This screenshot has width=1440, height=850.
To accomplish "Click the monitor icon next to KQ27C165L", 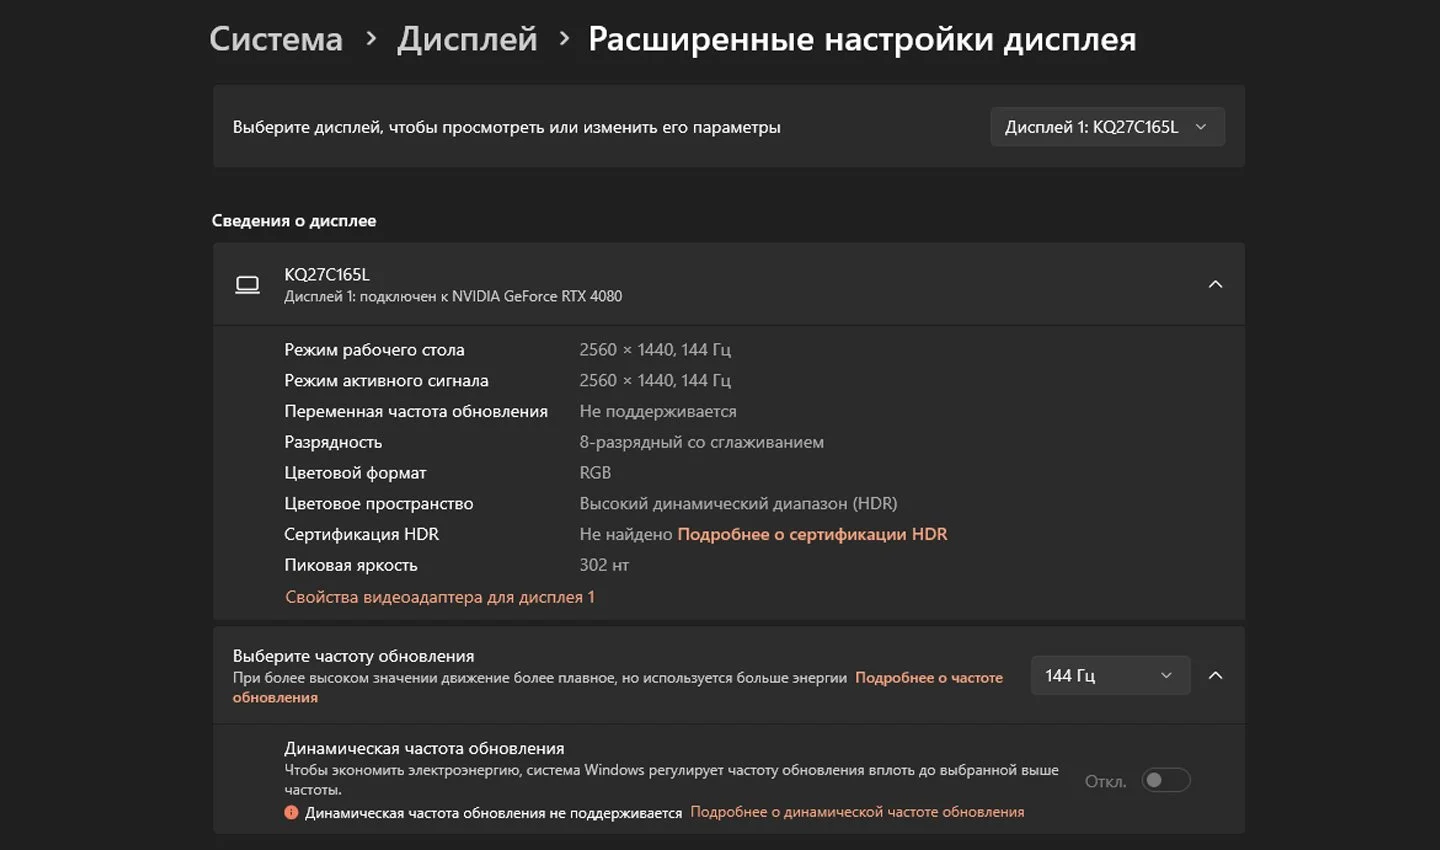I will (x=247, y=285).
